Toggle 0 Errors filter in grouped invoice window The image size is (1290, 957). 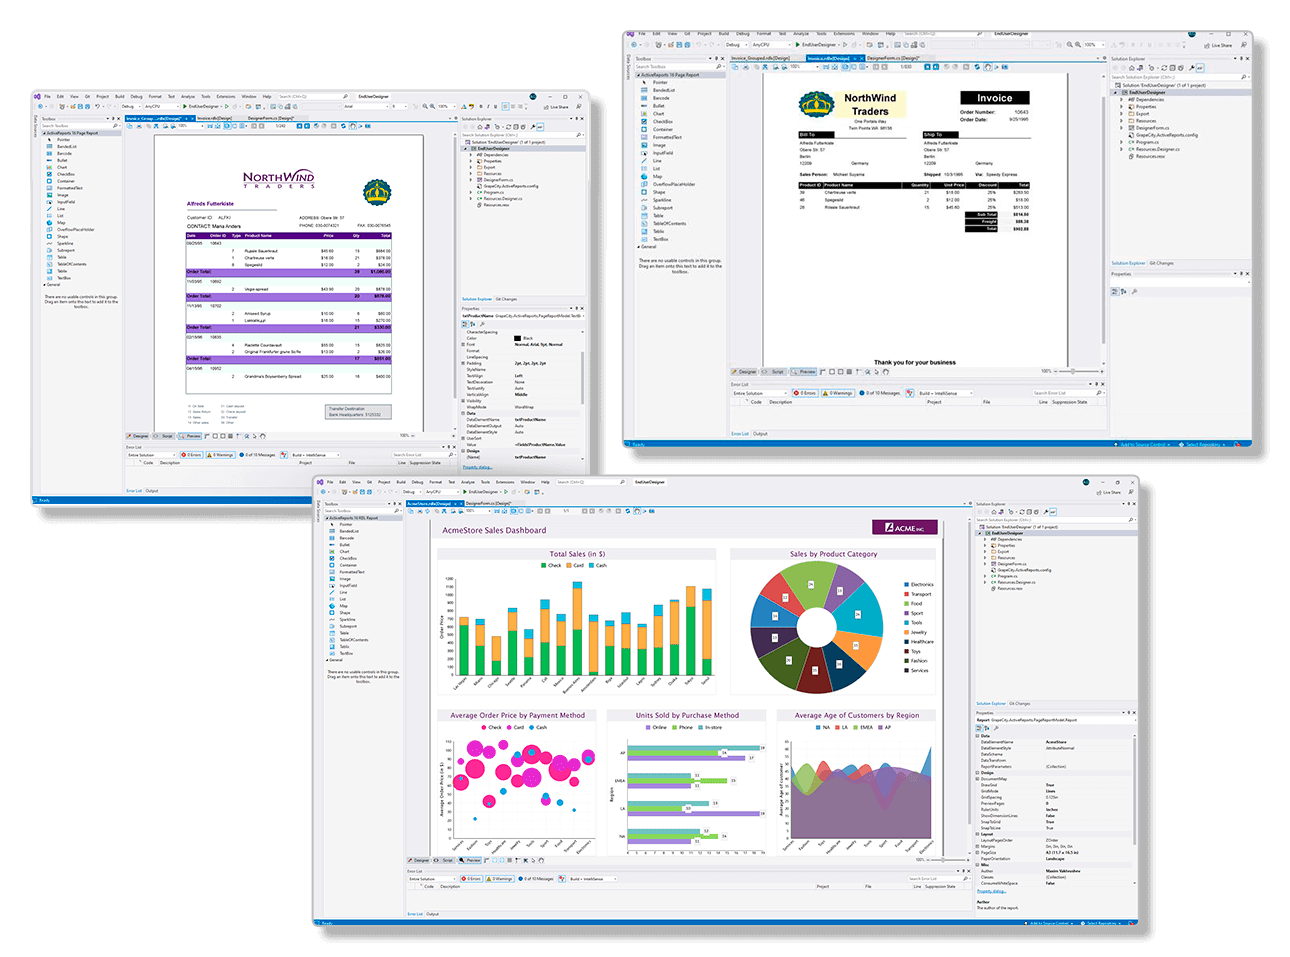point(191,455)
